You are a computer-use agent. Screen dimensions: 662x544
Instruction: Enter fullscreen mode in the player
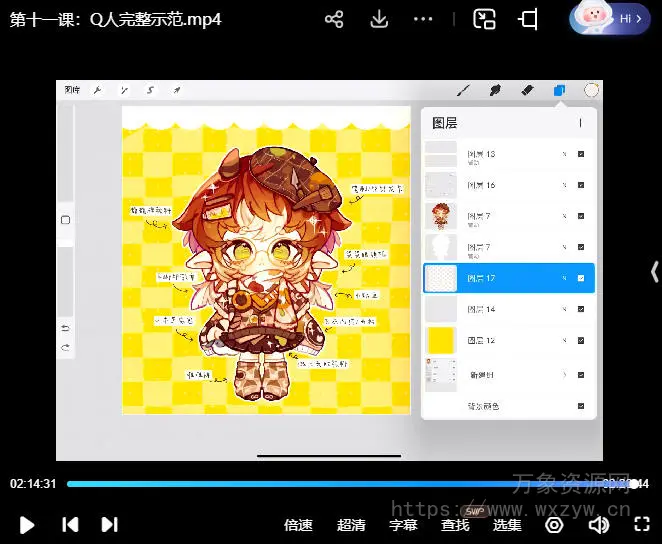pos(643,524)
